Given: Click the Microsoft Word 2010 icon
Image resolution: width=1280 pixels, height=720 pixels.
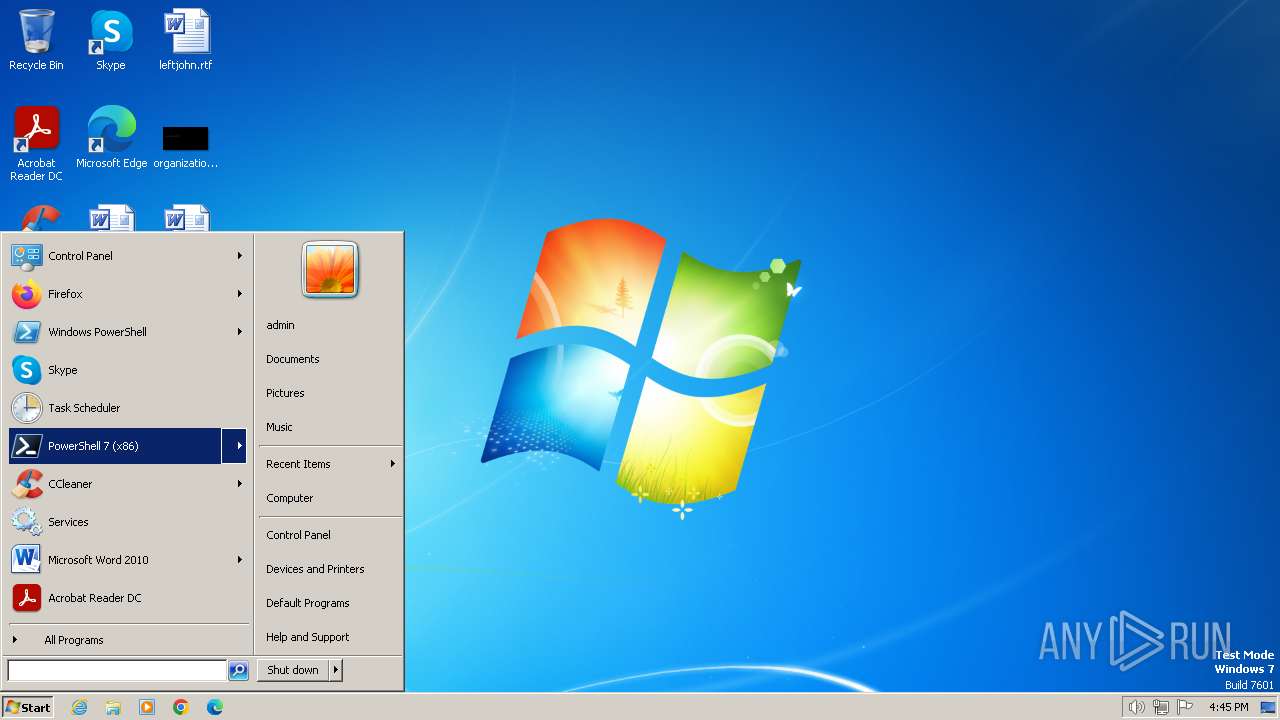Looking at the screenshot, I should click(26, 560).
